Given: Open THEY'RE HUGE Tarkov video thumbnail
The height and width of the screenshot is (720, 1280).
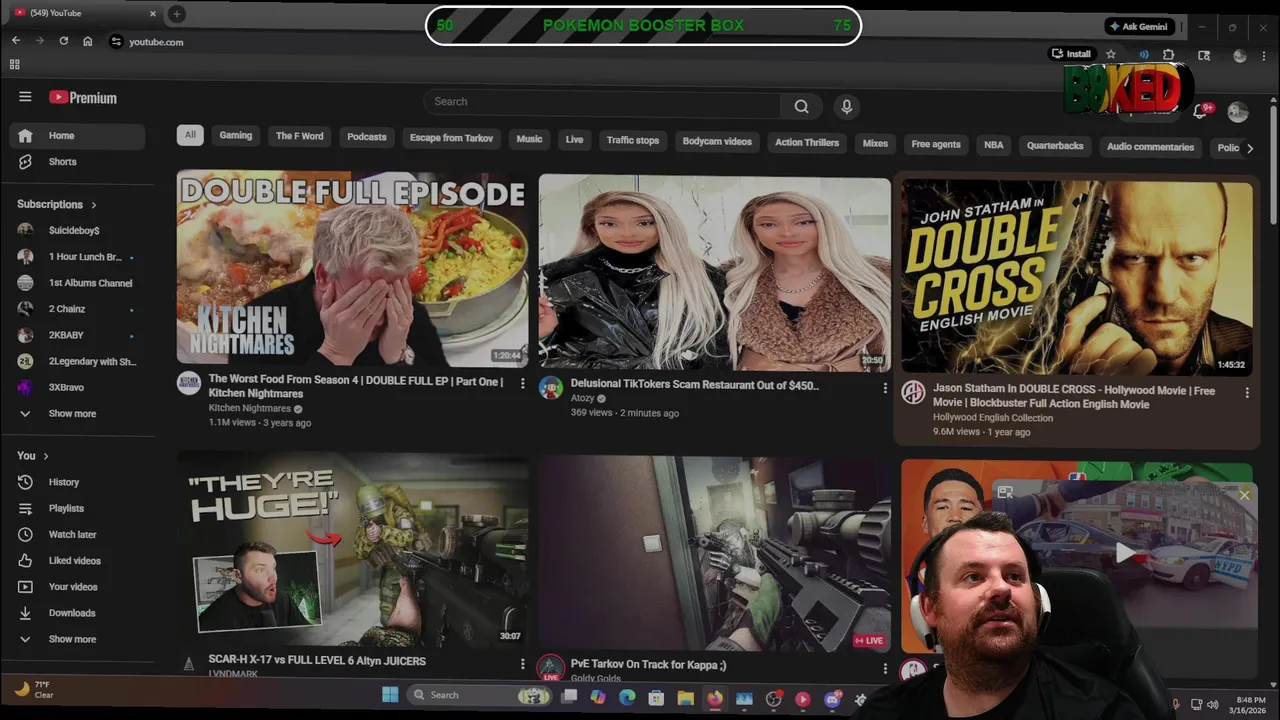Looking at the screenshot, I should (x=352, y=549).
